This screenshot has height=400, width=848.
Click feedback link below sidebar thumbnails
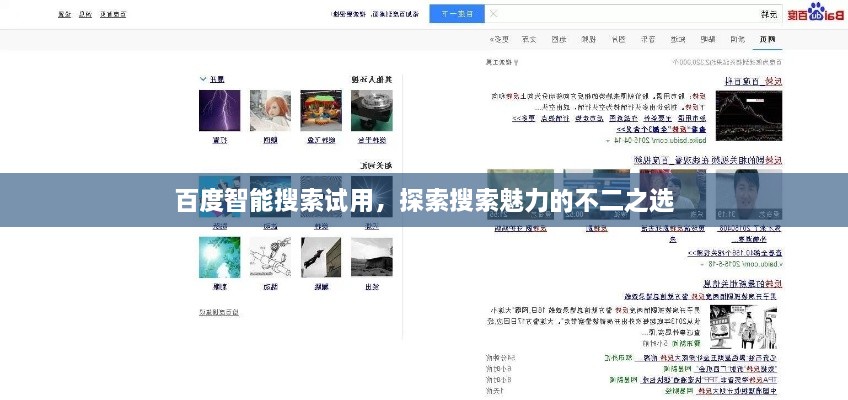[219, 312]
